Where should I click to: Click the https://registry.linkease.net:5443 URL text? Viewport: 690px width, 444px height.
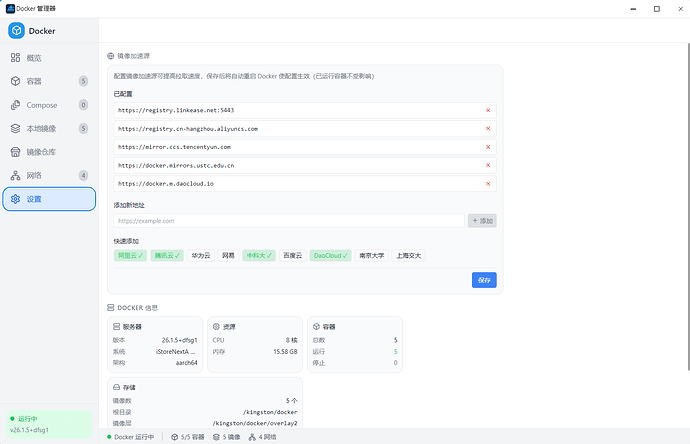tap(176, 110)
